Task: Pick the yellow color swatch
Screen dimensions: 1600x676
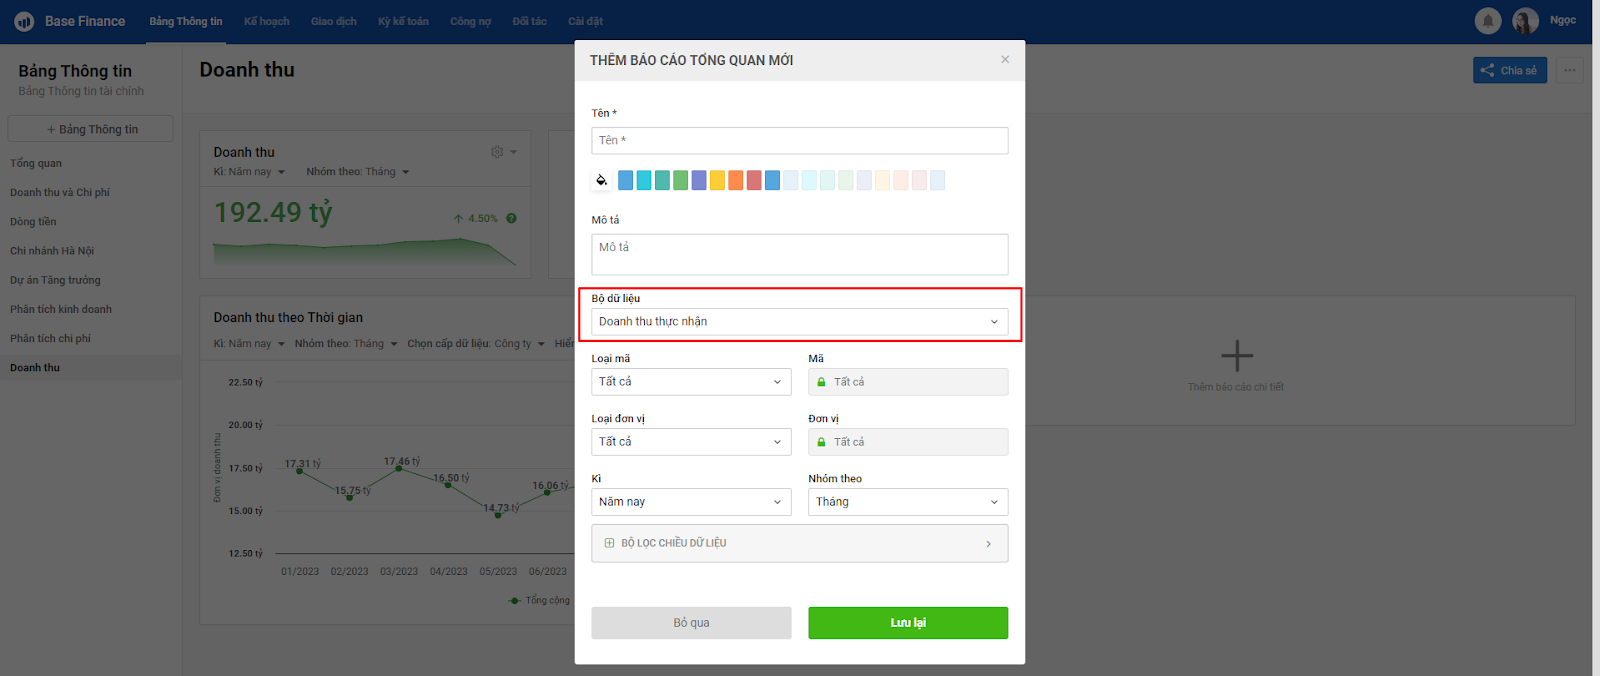Action: tap(717, 180)
